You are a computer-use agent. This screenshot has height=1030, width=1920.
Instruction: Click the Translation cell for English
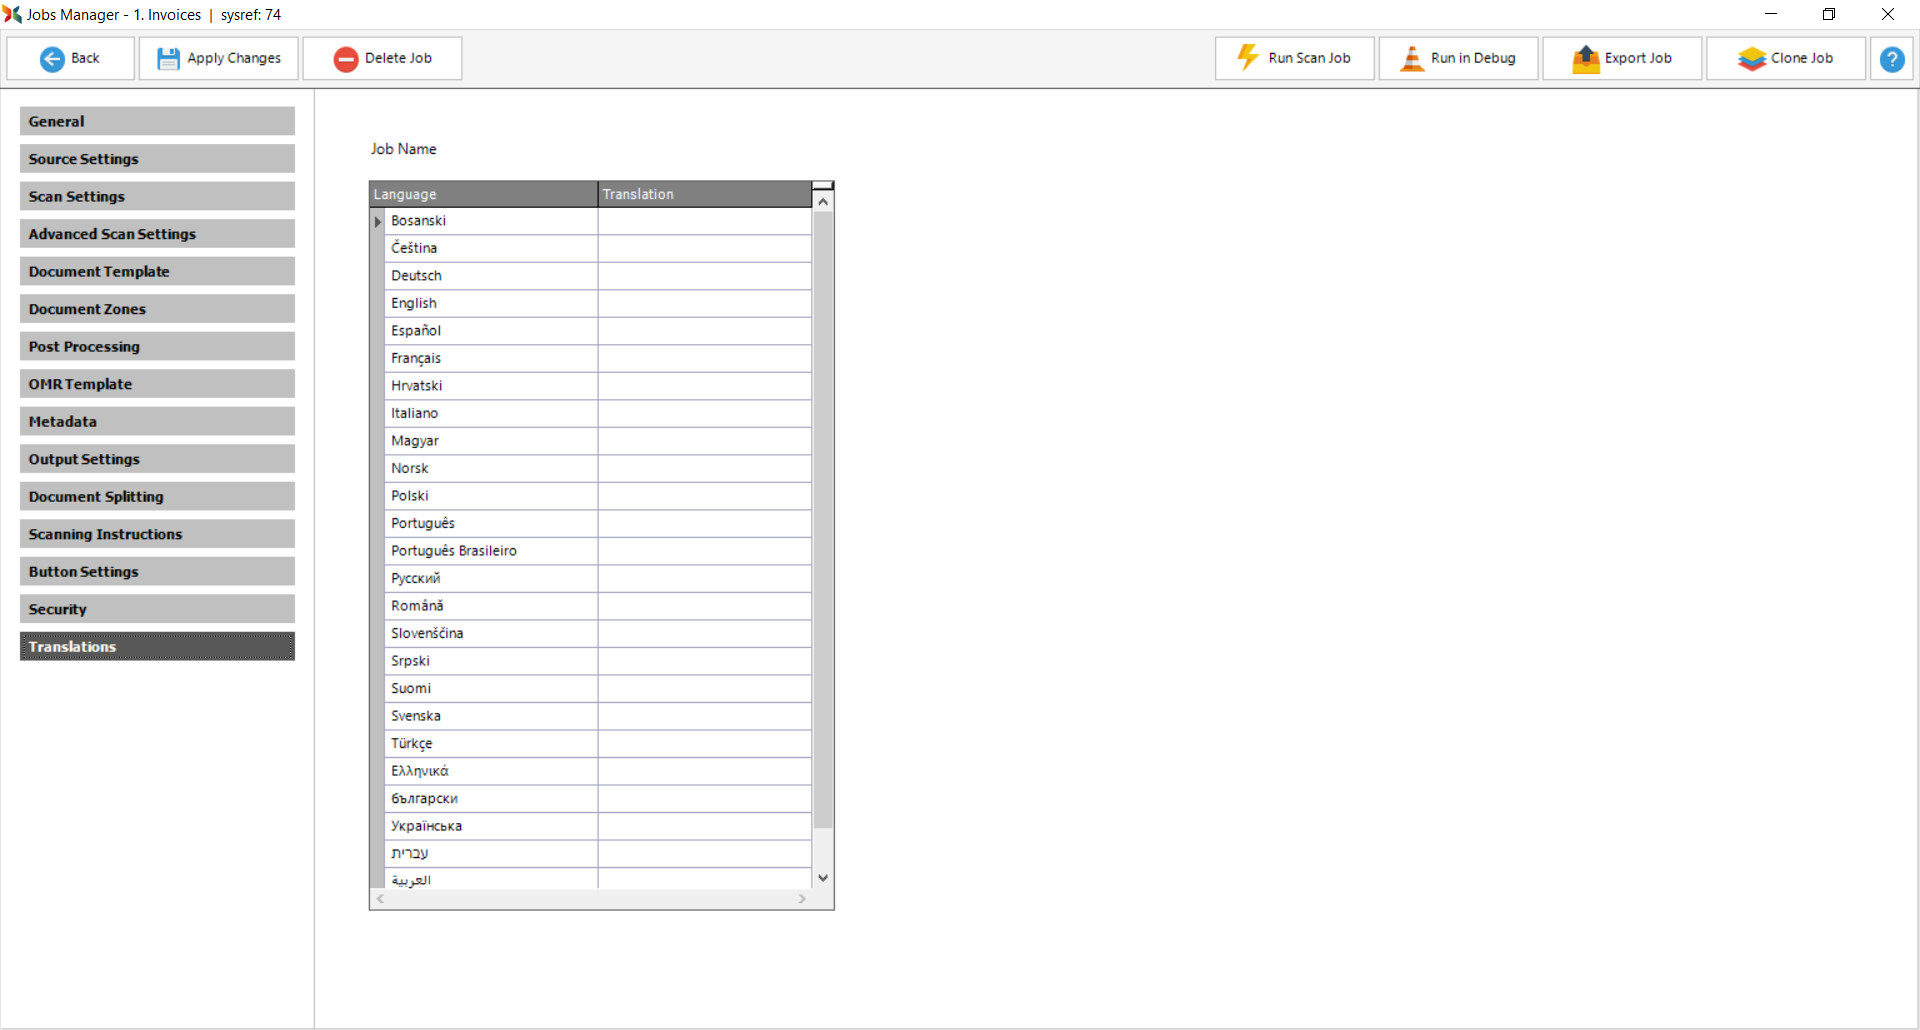click(x=704, y=303)
